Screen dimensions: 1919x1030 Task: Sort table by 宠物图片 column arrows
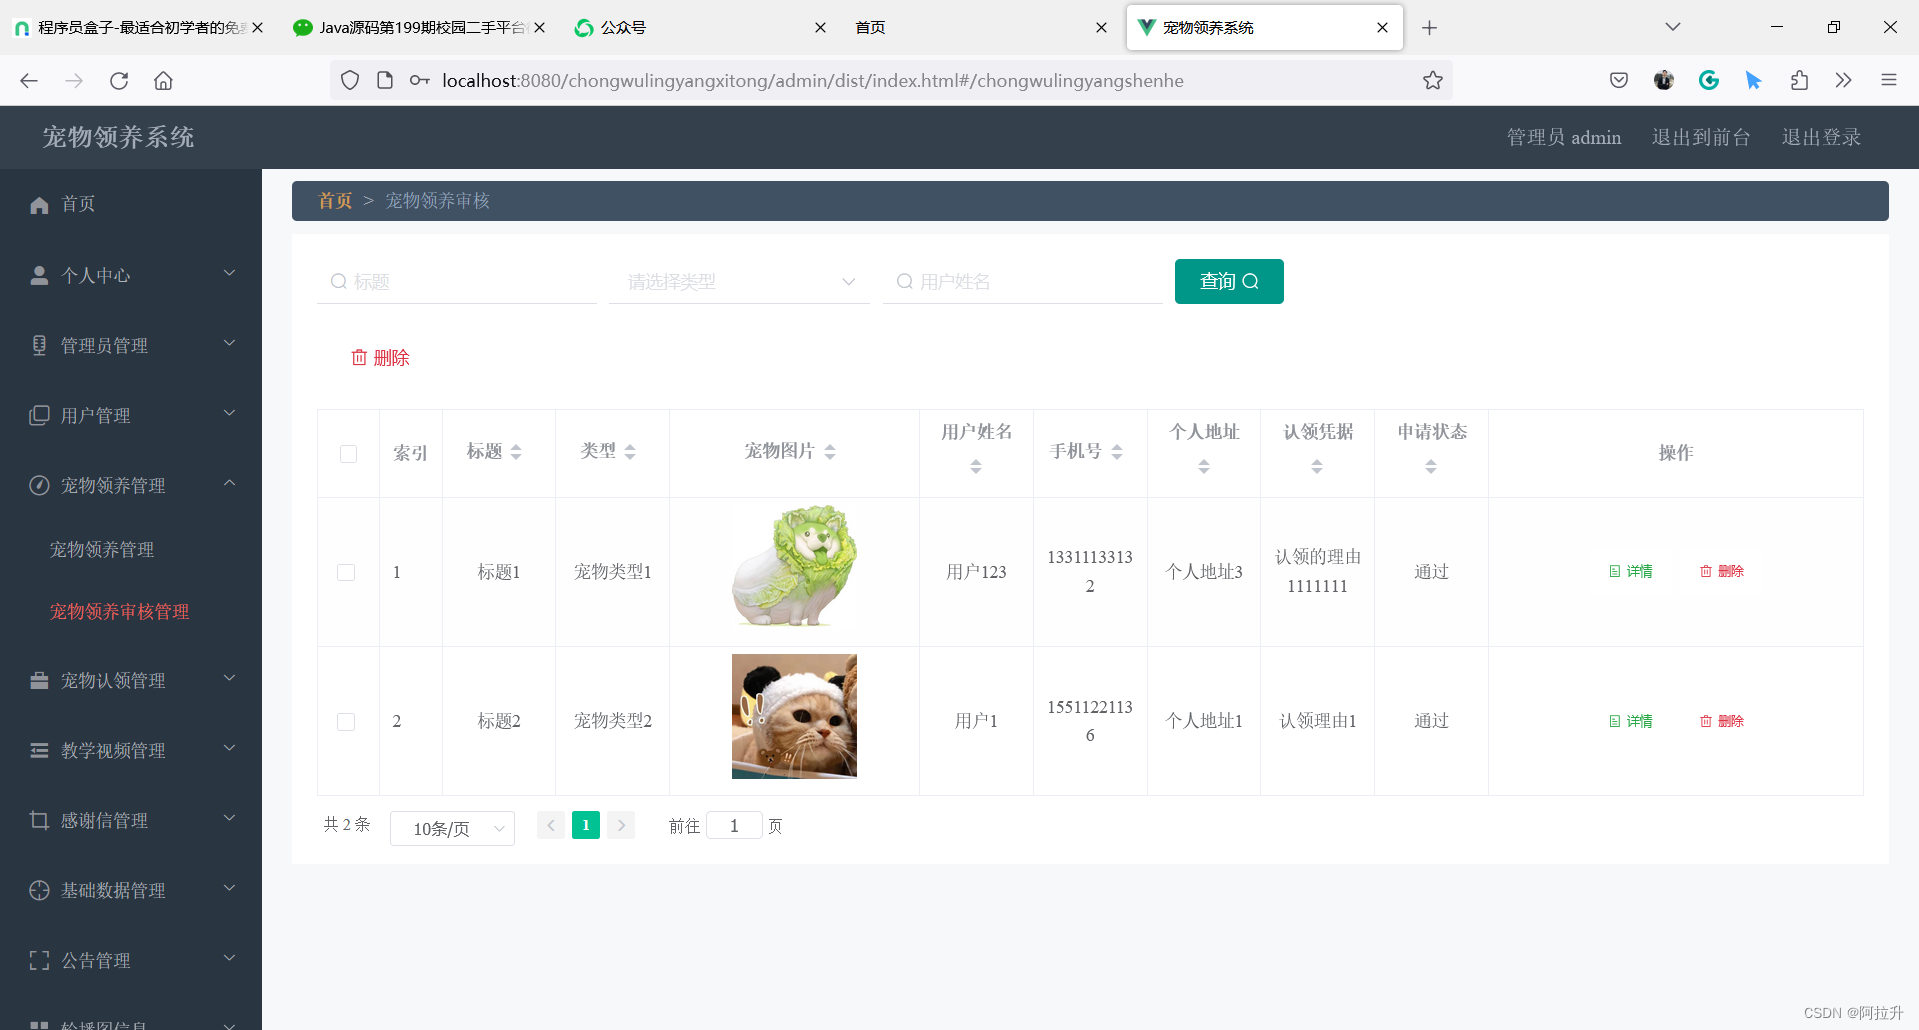click(830, 452)
